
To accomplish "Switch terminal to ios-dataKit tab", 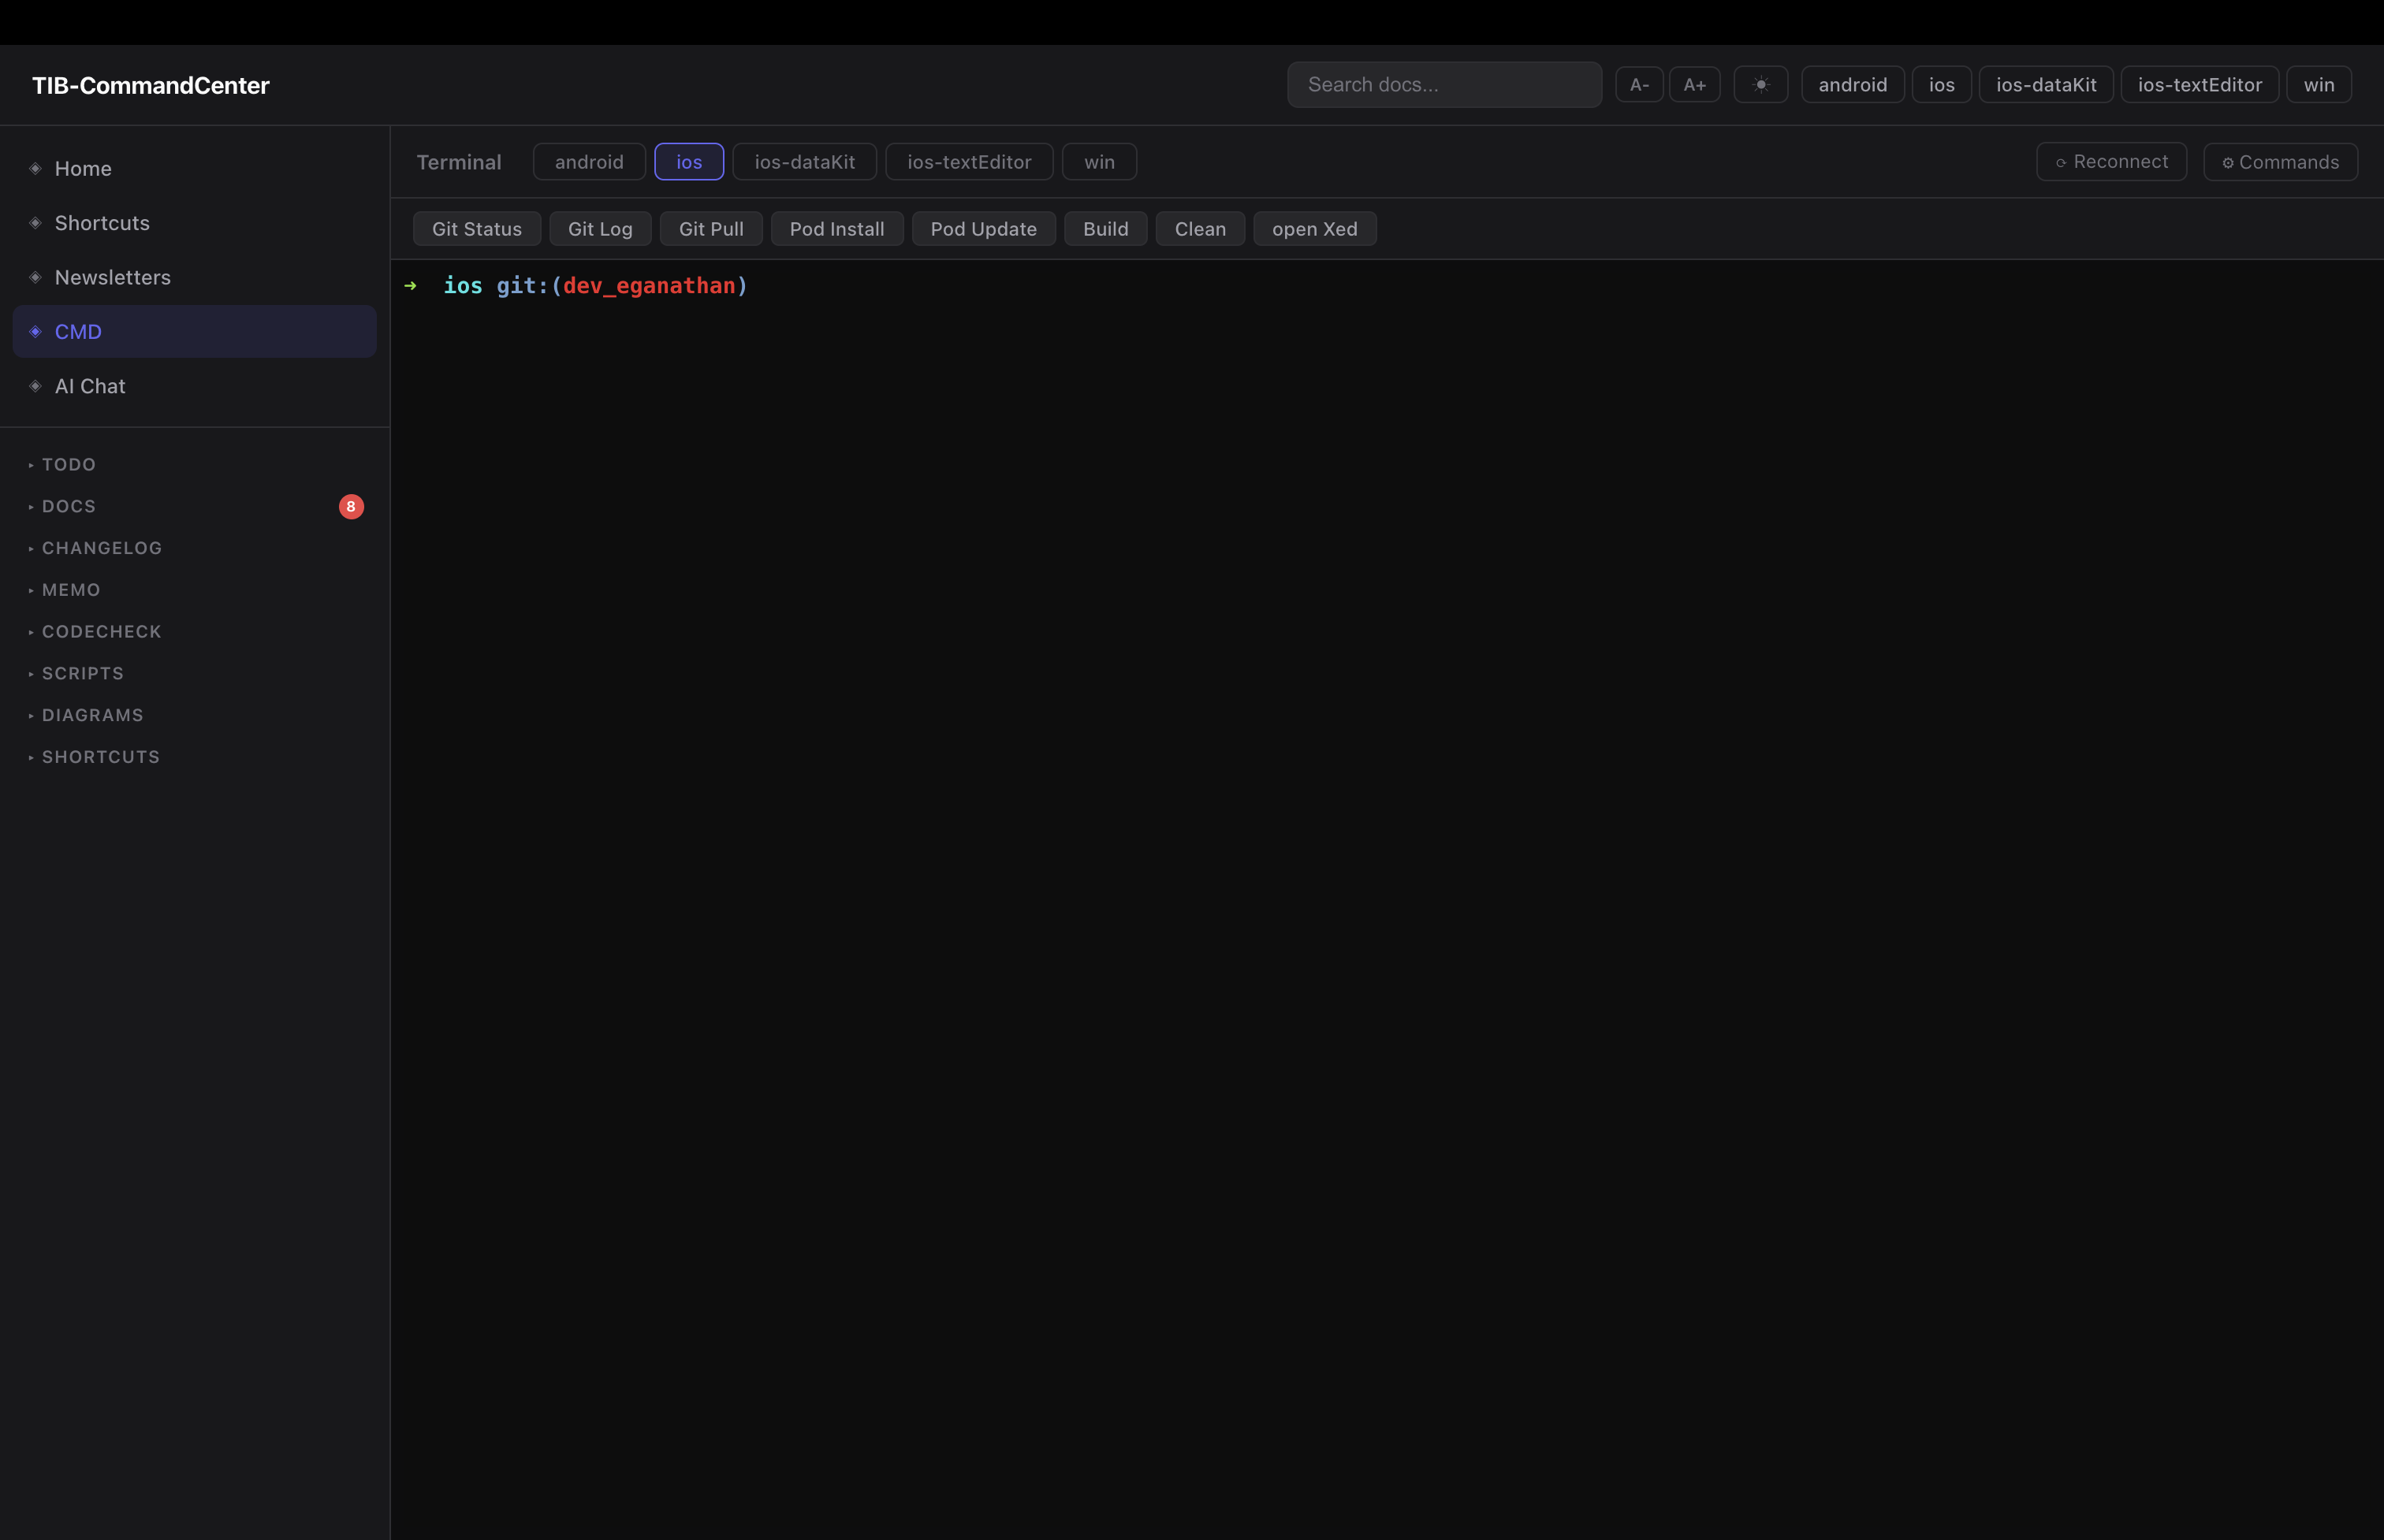I will coord(804,162).
